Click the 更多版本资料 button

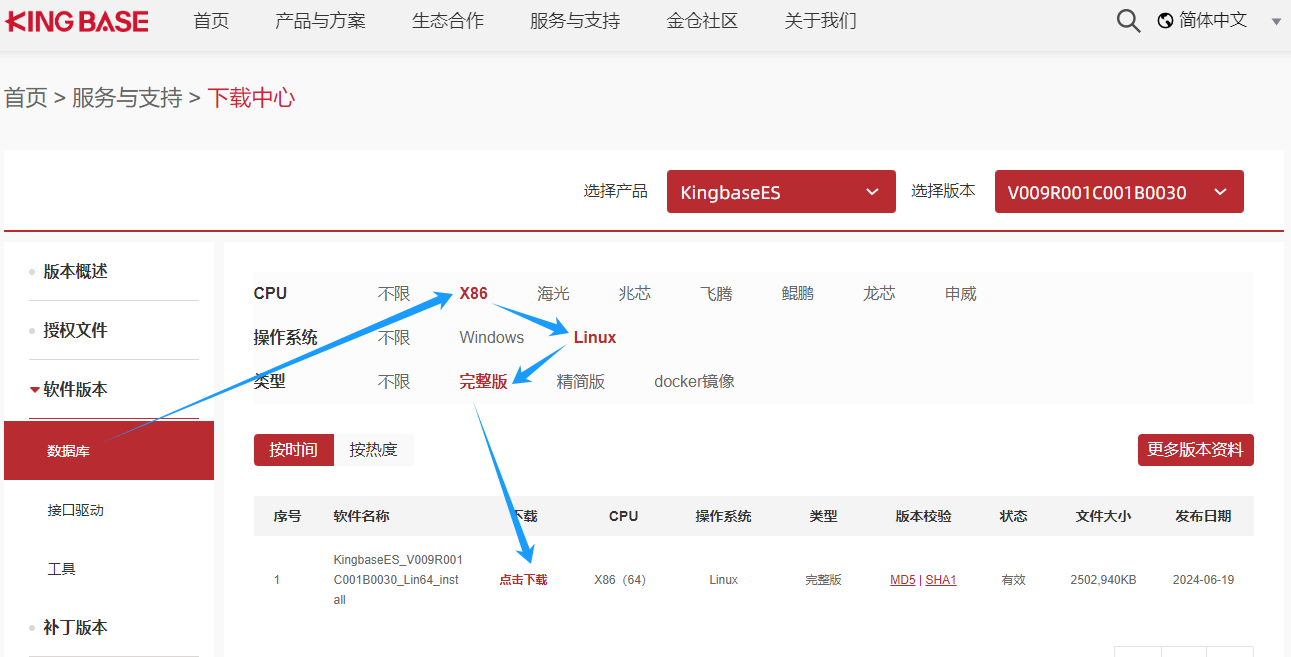tap(1195, 450)
